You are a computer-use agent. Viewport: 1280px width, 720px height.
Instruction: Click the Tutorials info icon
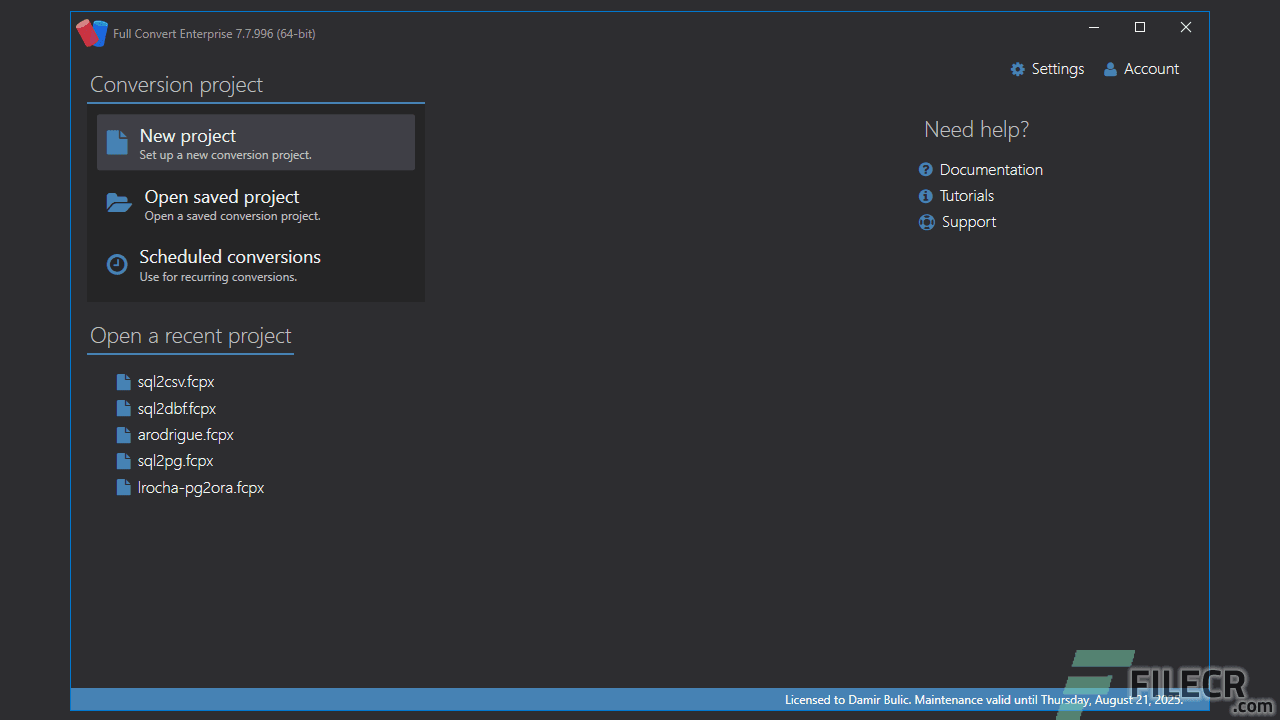(x=926, y=195)
